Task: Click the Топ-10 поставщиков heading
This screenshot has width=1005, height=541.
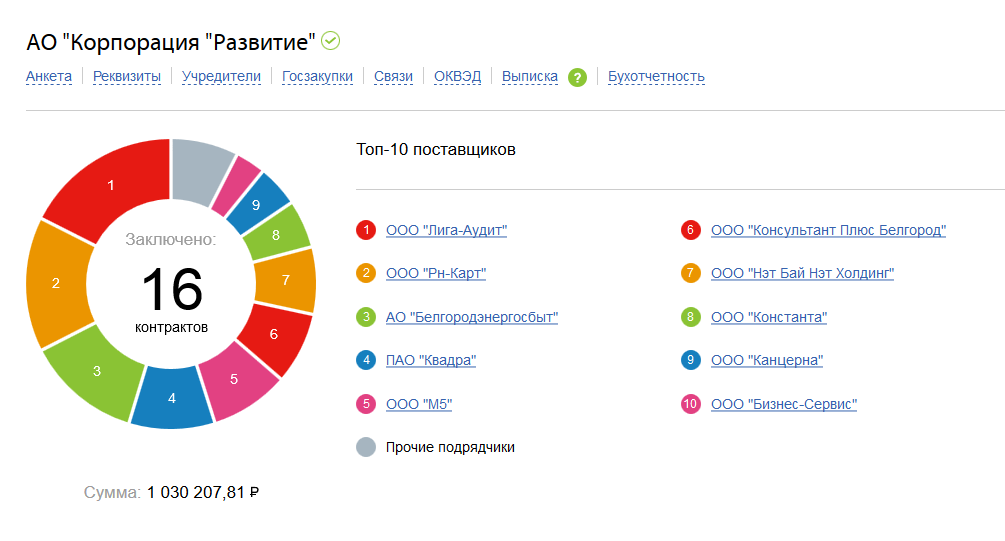Action: click(x=436, y=149)
